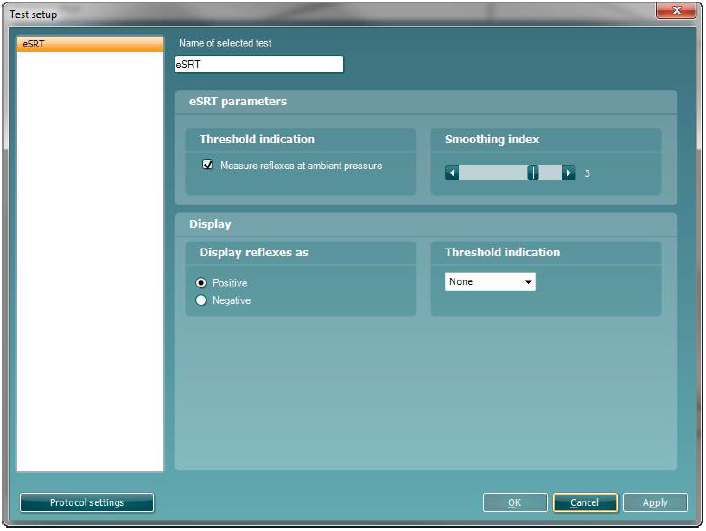Screen dimensions: 706x531
Task: Choose Negative for Display reflexes as
Action: 202,300
